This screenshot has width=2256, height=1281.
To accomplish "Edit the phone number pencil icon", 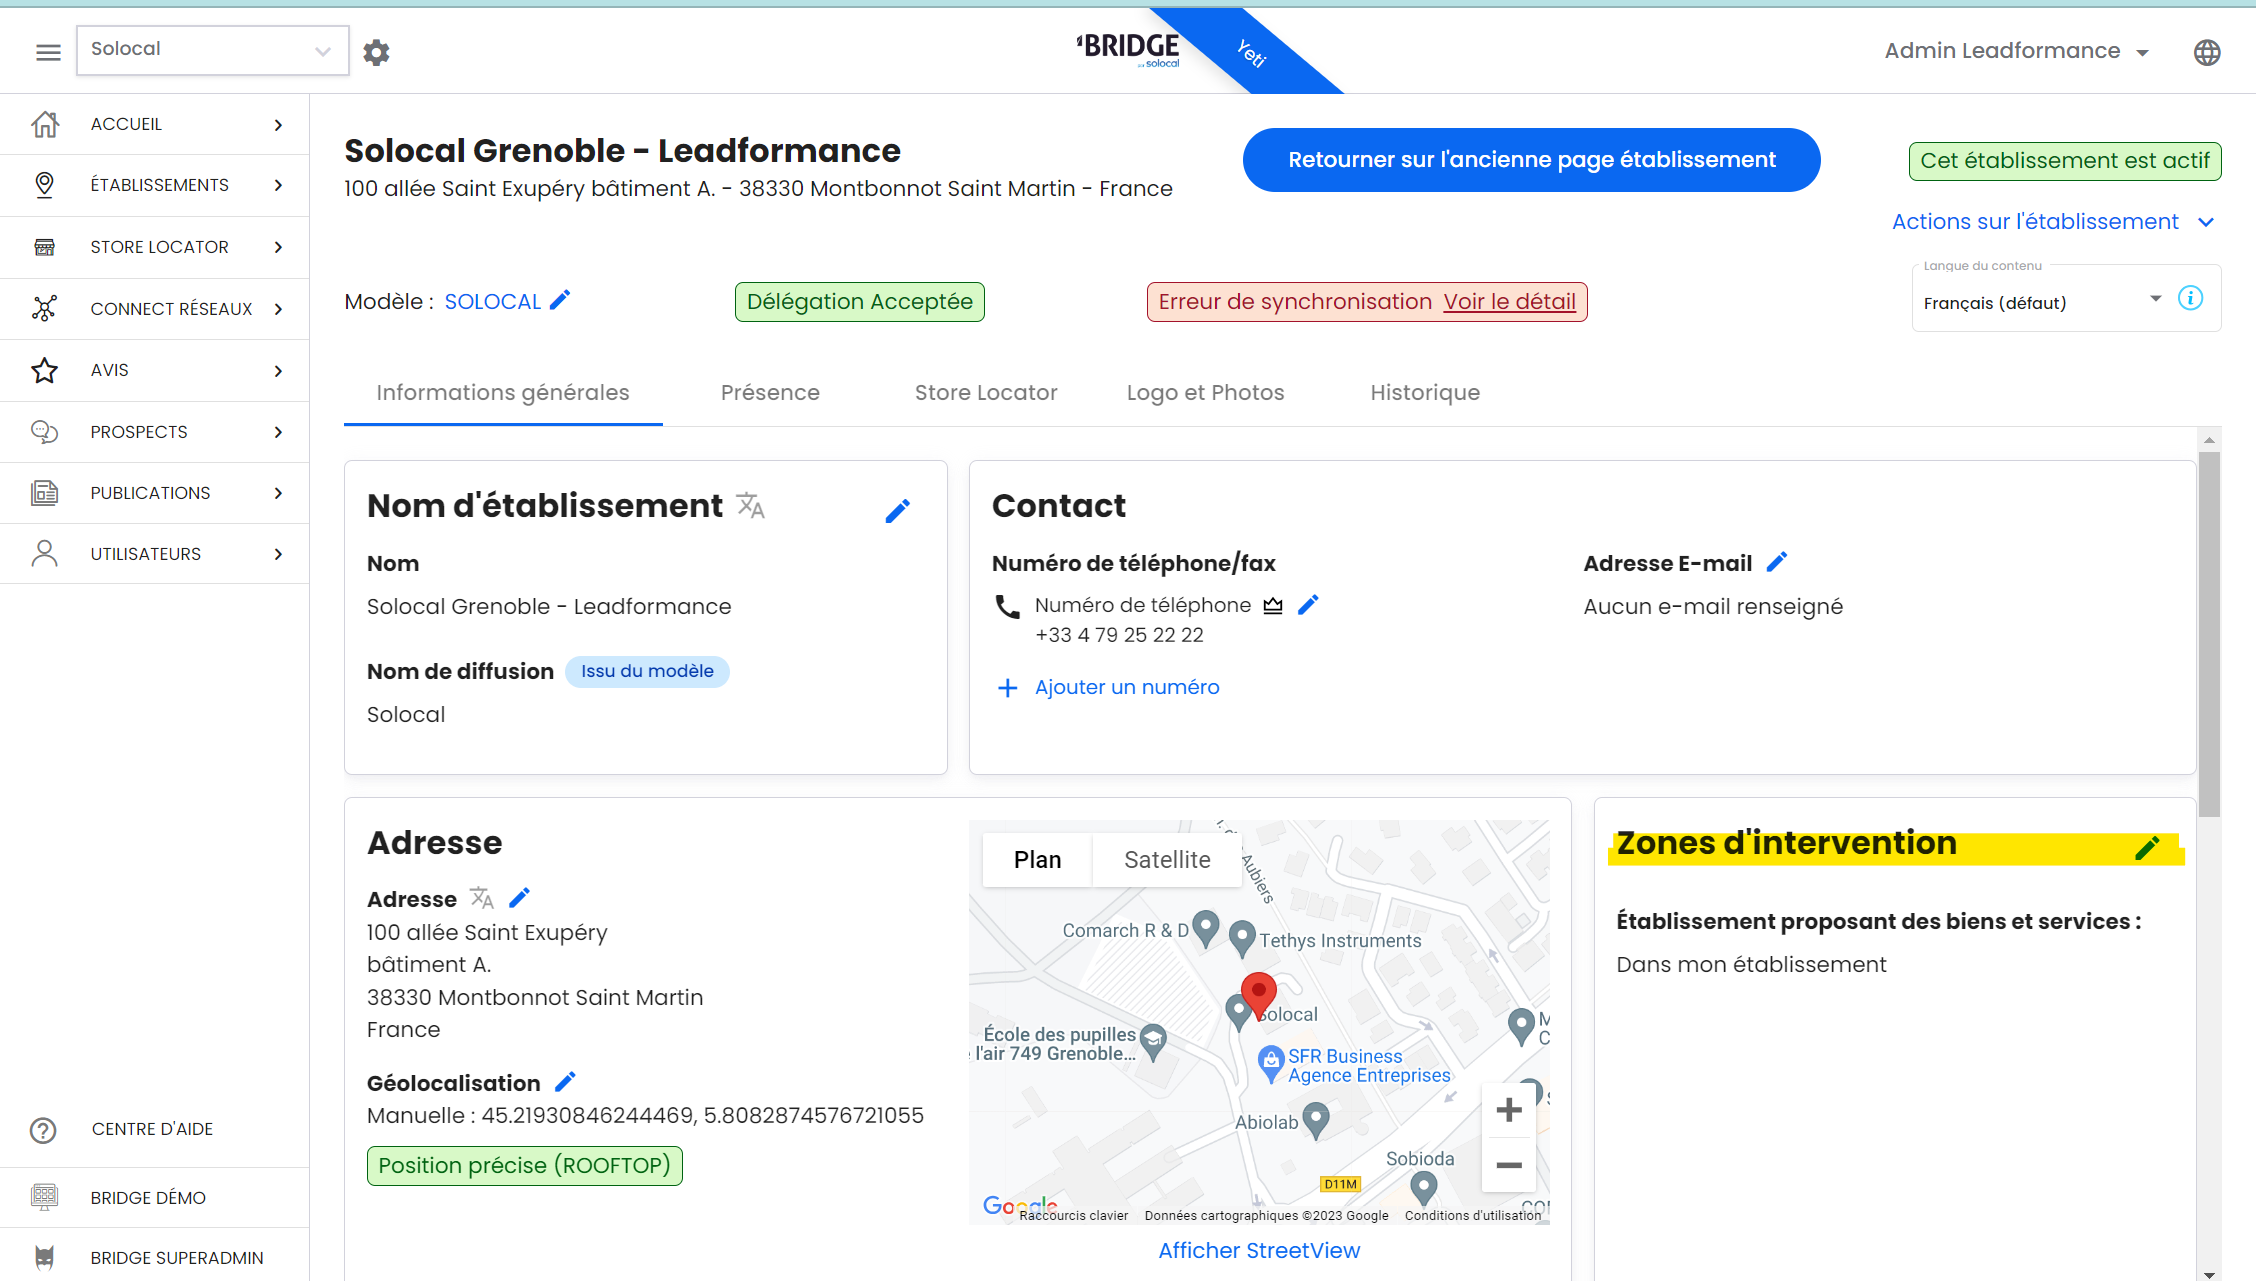I will (x=1308, y=605).
